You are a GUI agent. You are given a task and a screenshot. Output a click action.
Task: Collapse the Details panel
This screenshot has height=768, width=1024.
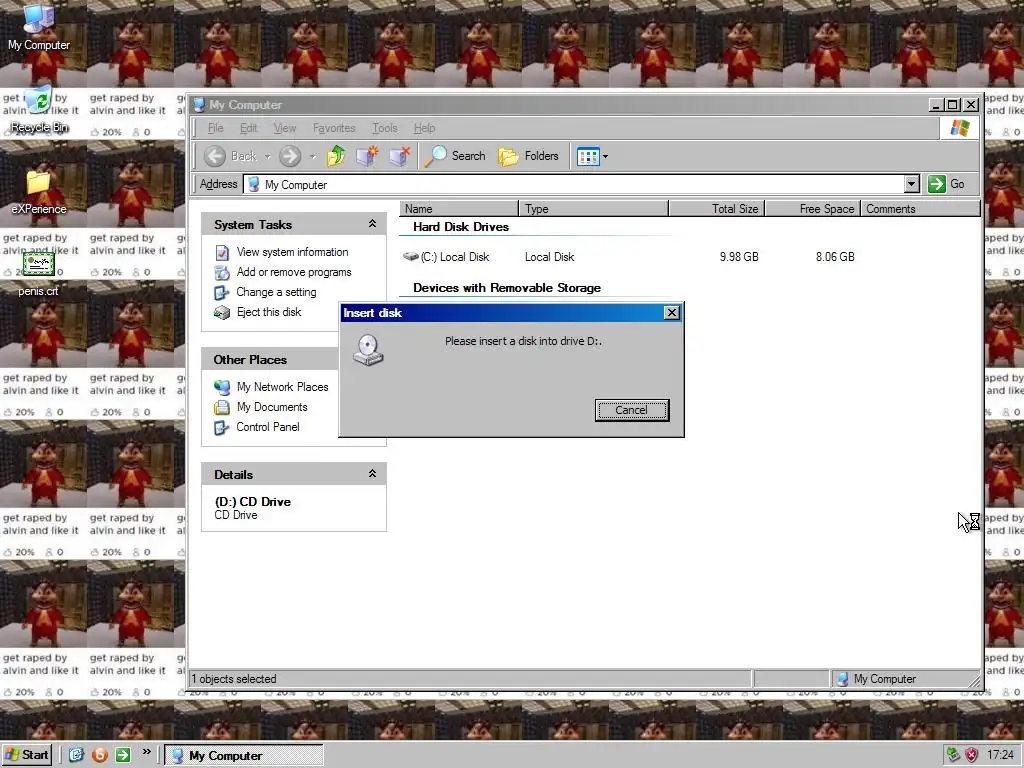372,474
